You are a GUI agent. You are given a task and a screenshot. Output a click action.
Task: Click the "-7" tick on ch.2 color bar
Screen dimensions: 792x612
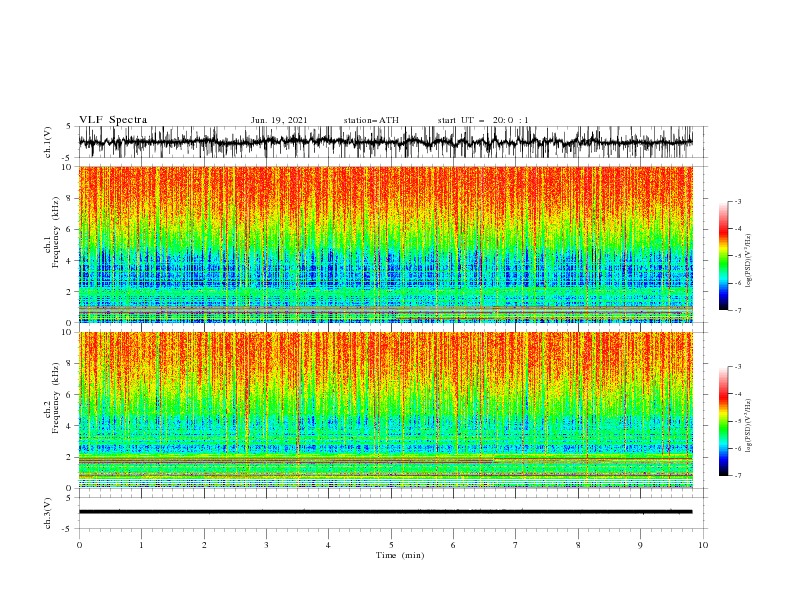738,475
